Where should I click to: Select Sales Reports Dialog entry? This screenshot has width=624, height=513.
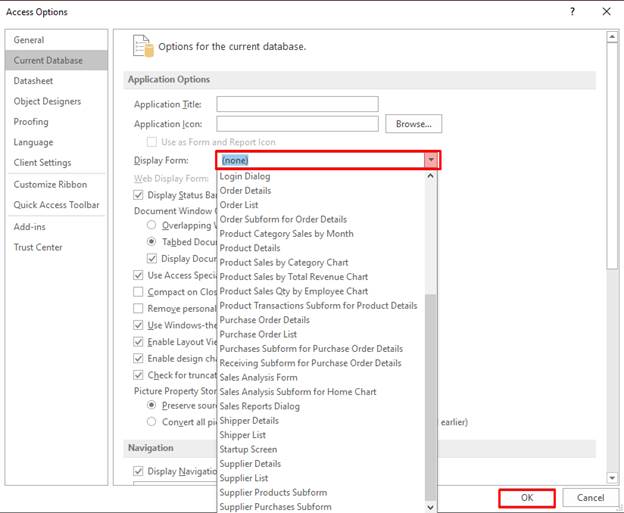point(321,406)
